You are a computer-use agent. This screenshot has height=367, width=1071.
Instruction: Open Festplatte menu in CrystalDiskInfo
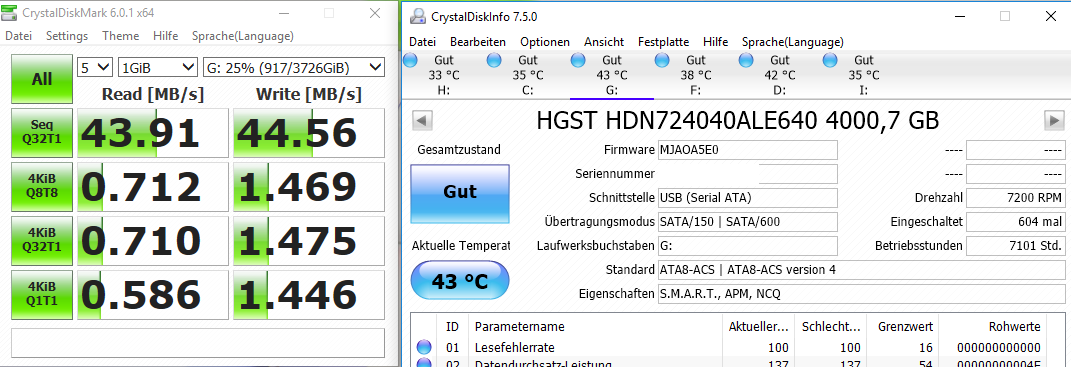[664, 42]
